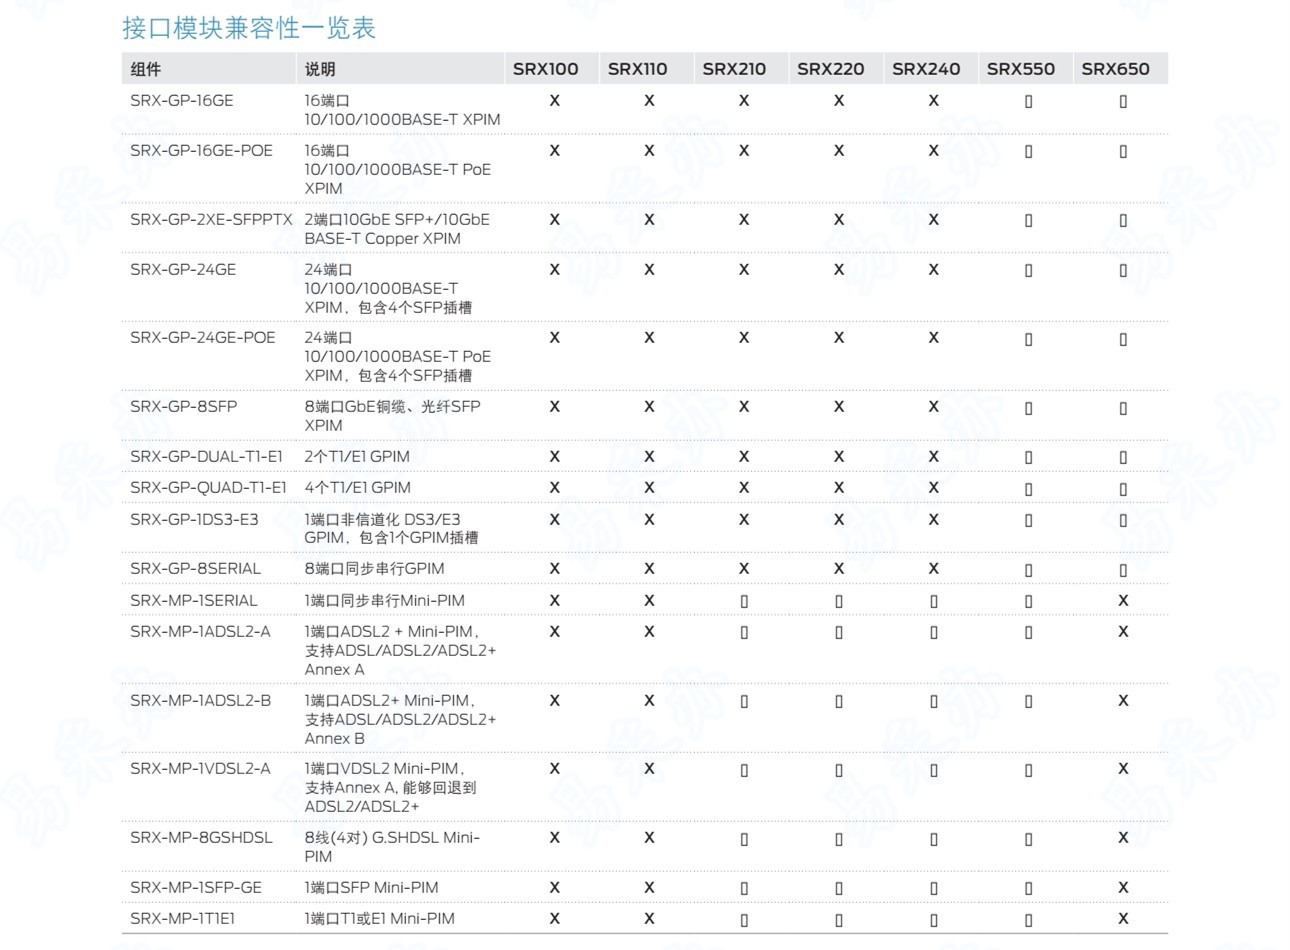Click description 8端口GbE铜缆、光纤SFP XPIM
The width and height of the screenshot is (1290, 950).
pos(392,416)
